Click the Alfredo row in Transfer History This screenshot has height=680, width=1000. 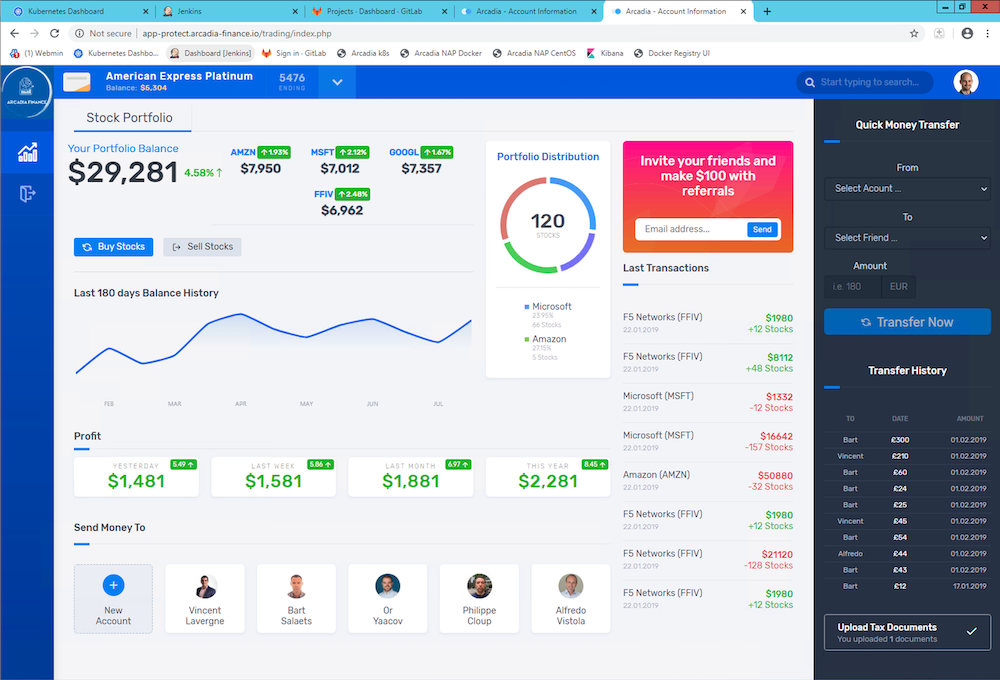click(x=907, y=554)
